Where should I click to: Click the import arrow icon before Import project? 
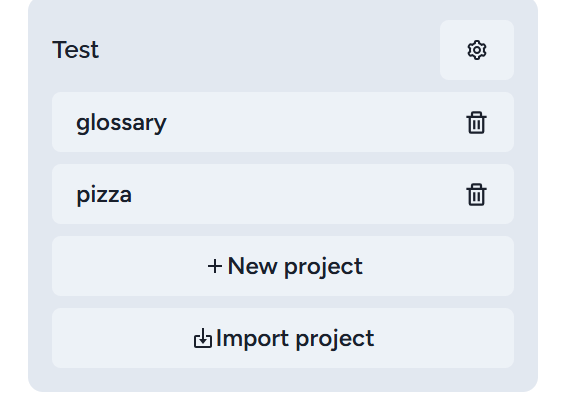click(203, 338)
